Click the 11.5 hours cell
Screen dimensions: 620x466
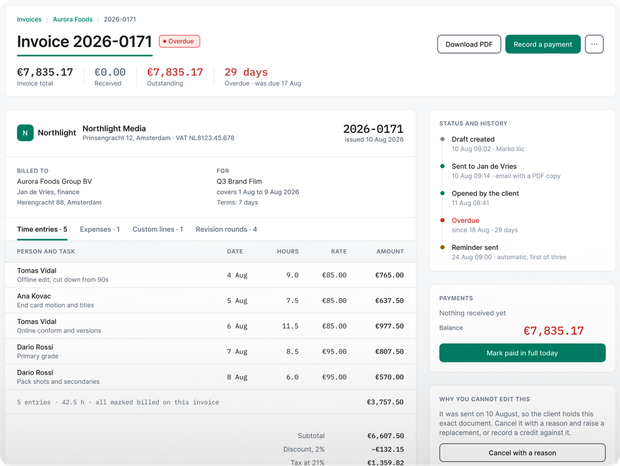pyautogui.click(x=290, y=326)
